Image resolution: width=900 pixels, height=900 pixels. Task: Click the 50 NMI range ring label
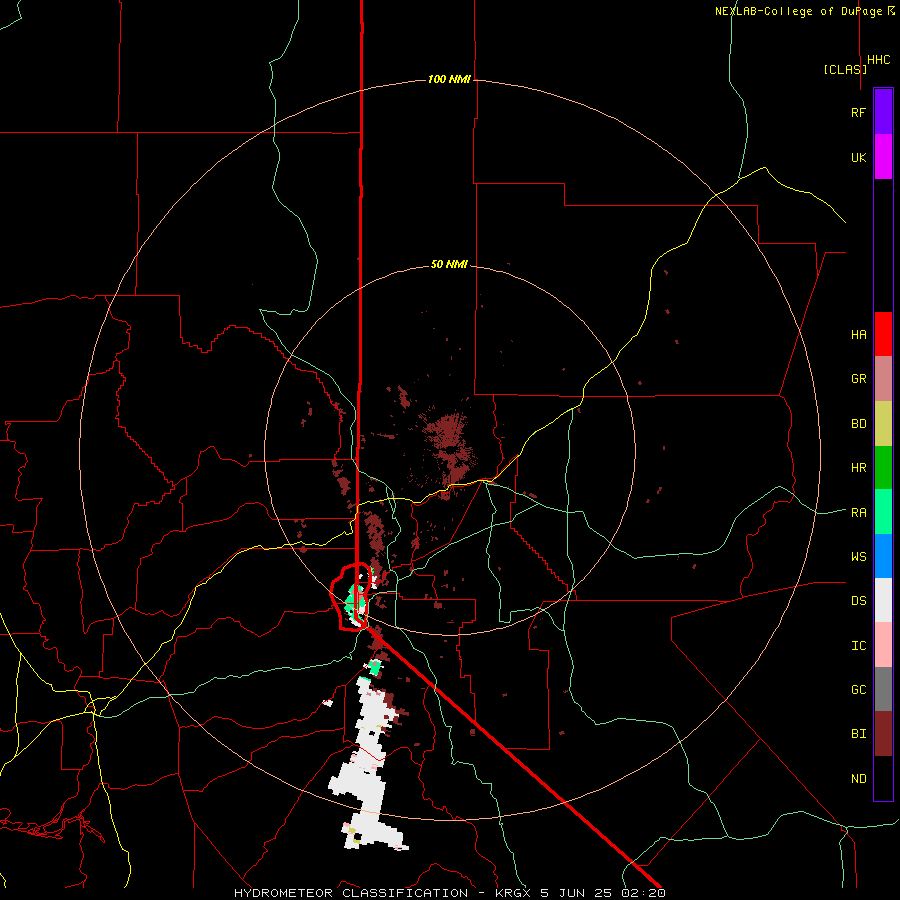click(449, 265)
